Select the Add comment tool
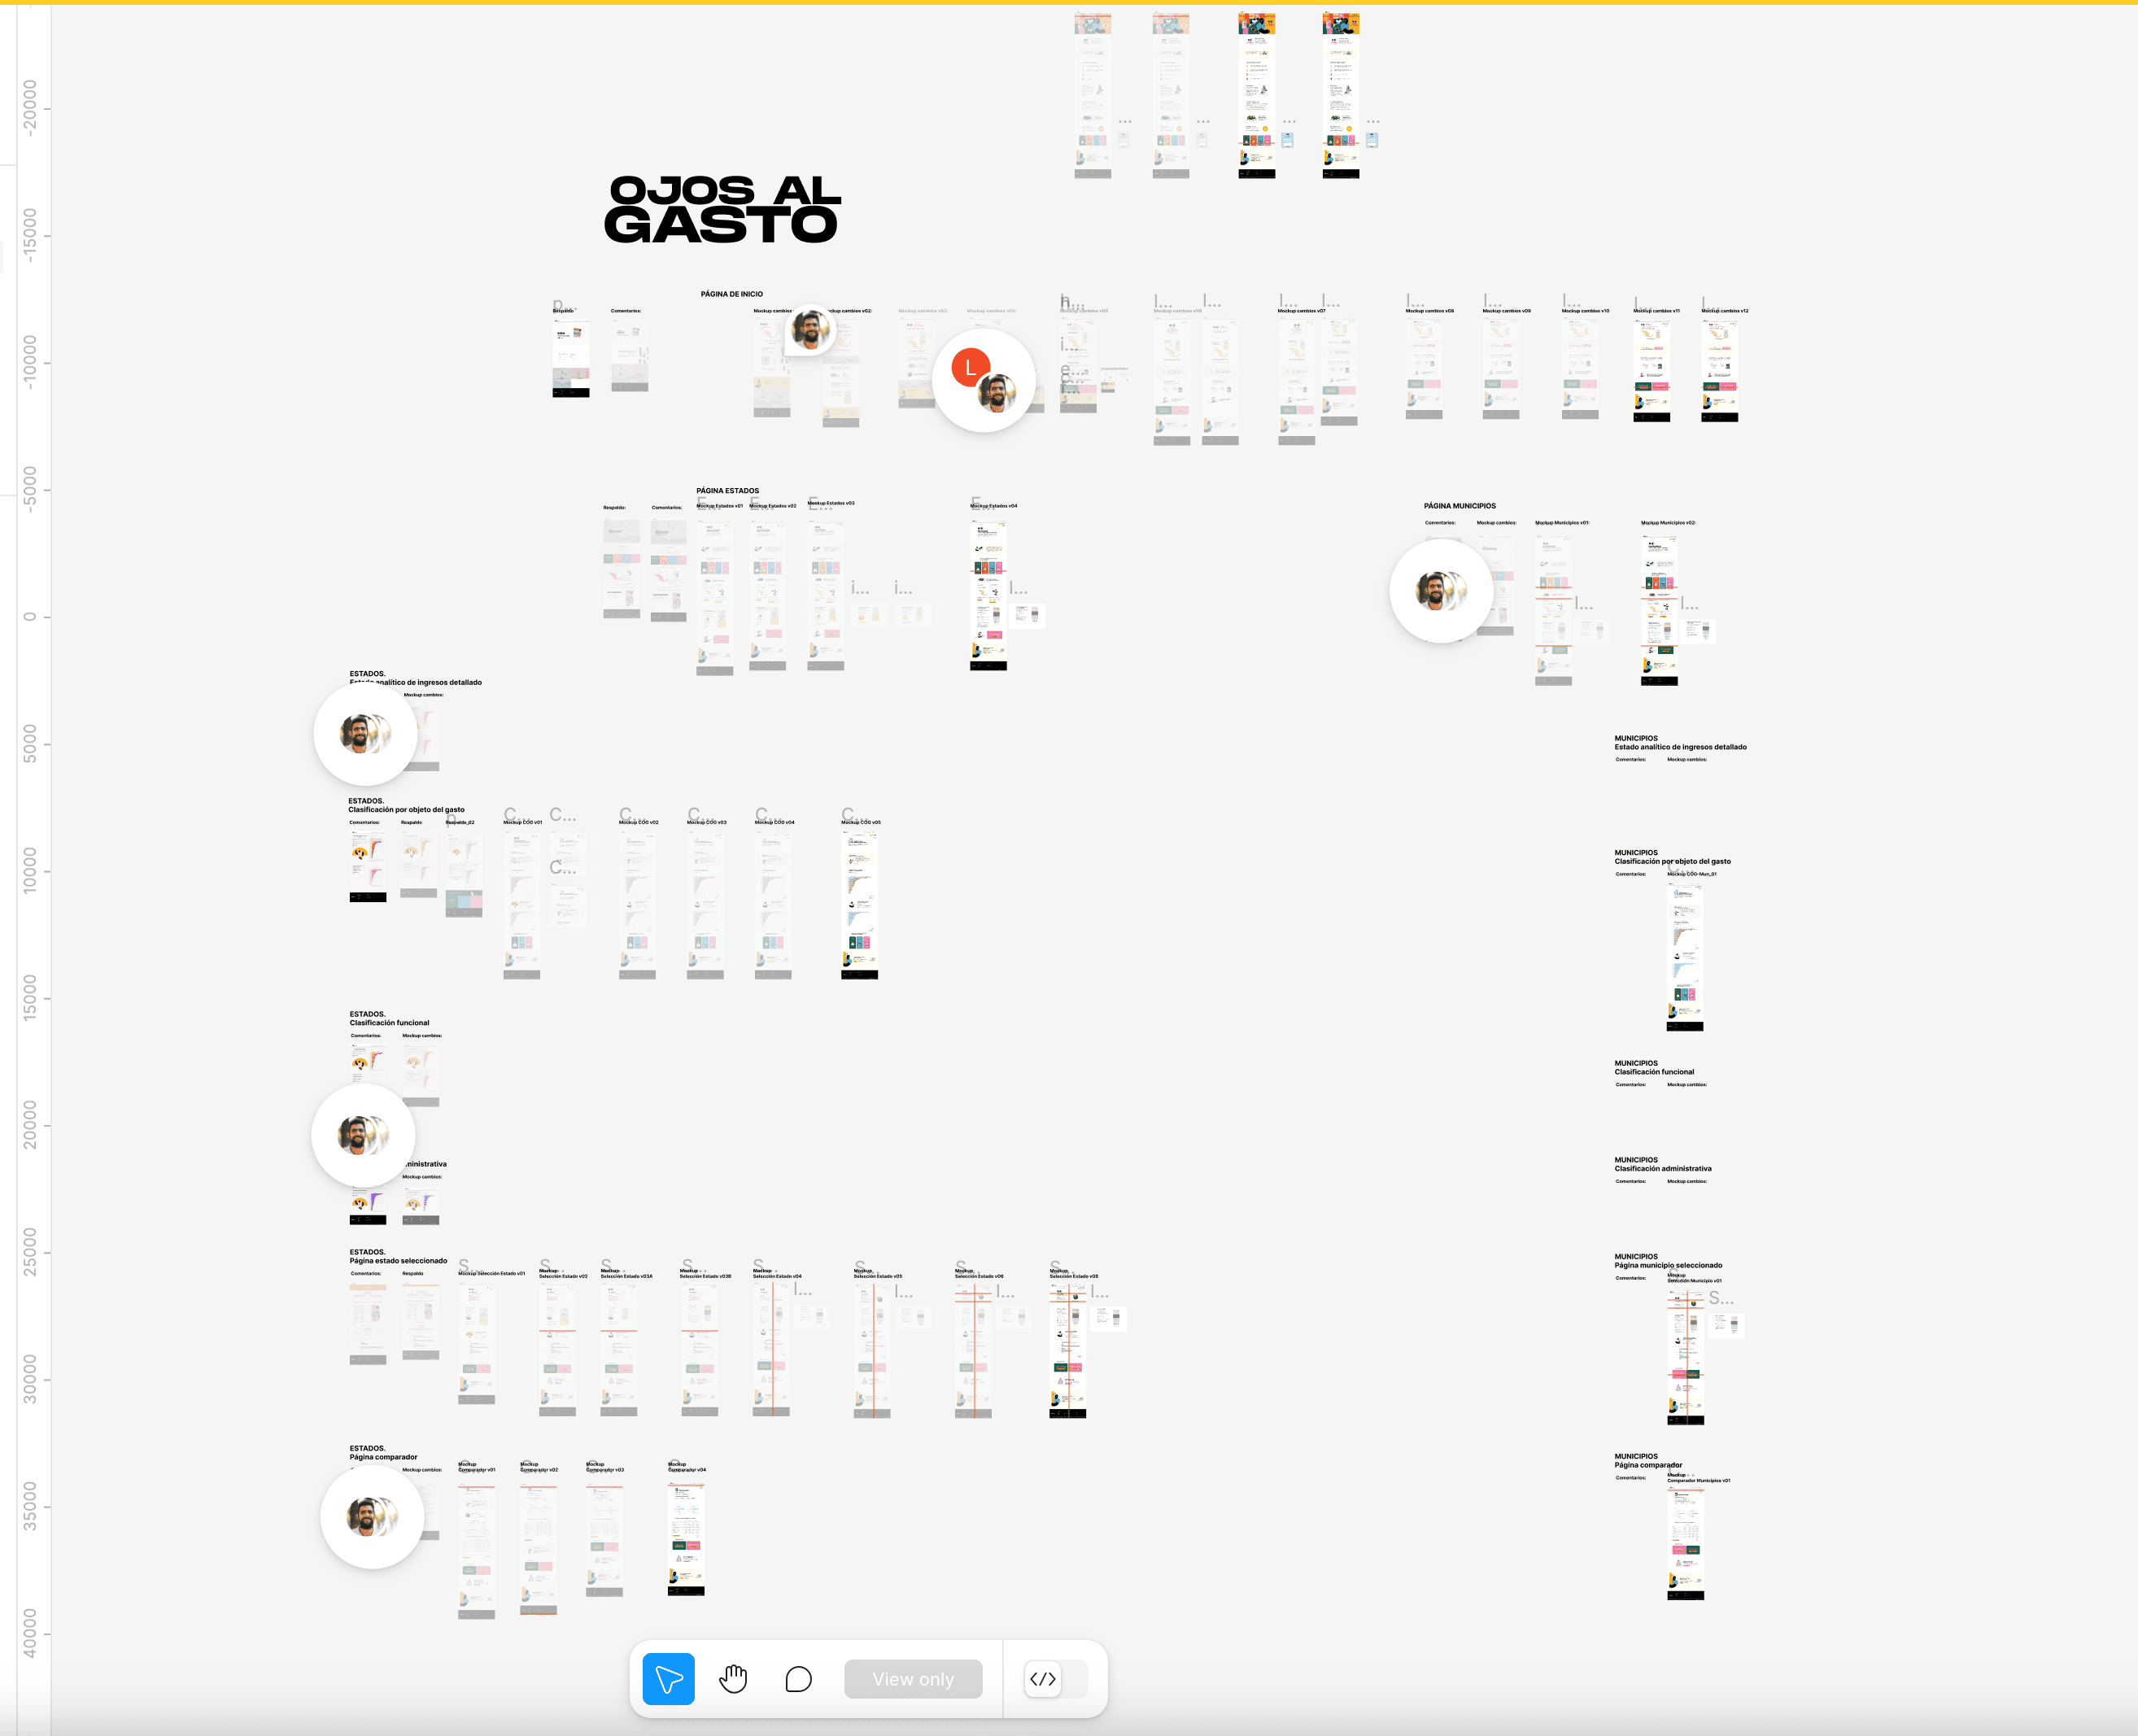2138x1736 pixels. pos(798,1679)
